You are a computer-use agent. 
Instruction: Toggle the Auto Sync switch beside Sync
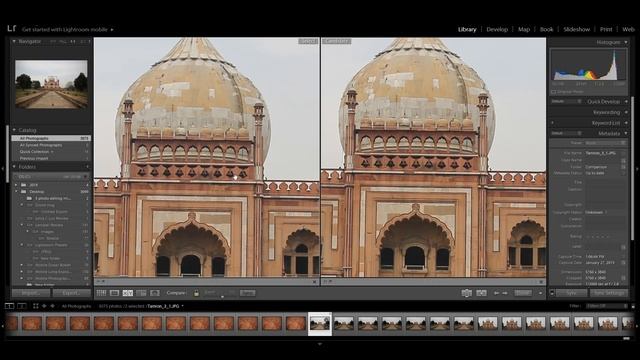(552, 293)
